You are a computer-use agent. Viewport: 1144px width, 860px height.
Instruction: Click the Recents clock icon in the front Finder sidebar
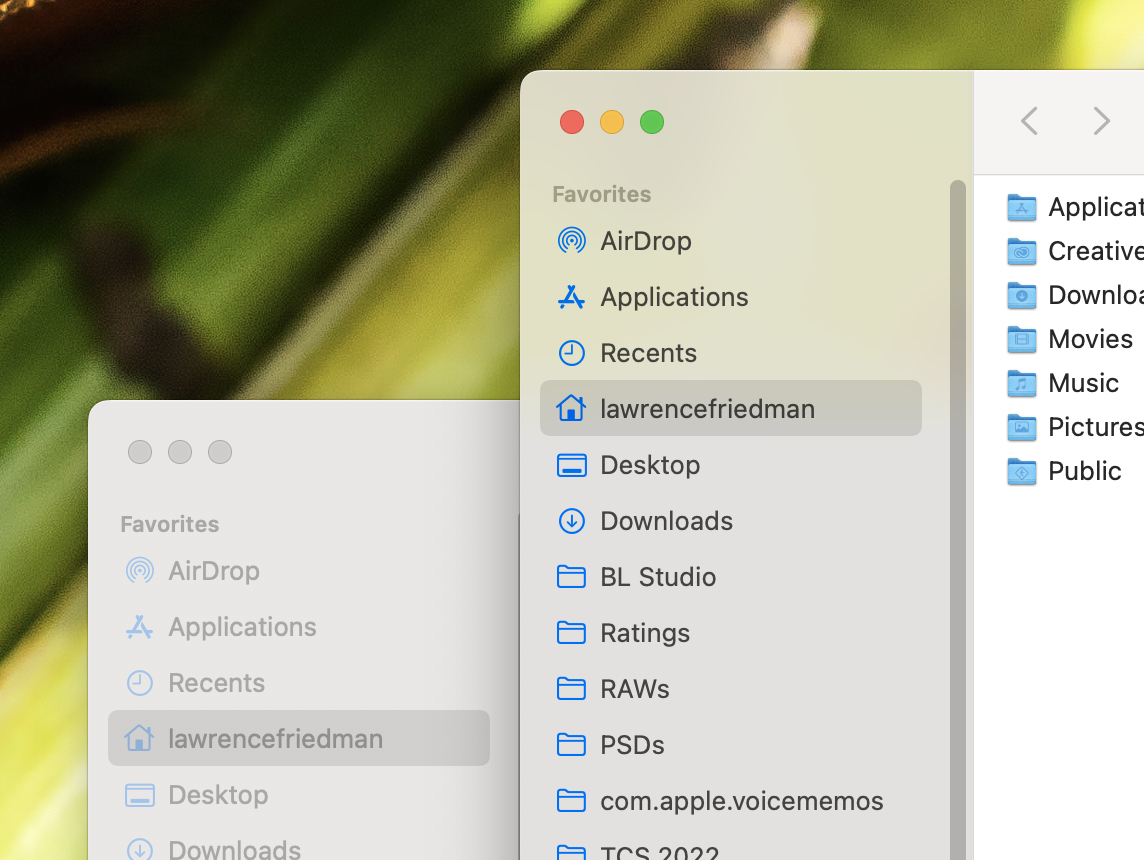[x=571, y=353]
